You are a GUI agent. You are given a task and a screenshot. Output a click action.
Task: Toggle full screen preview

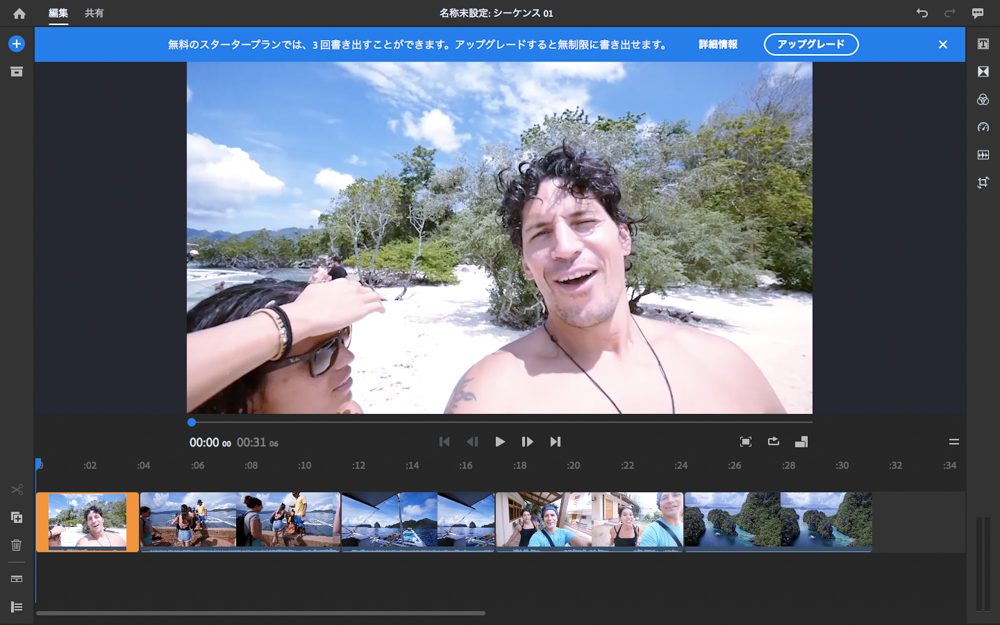coord(746,441)
